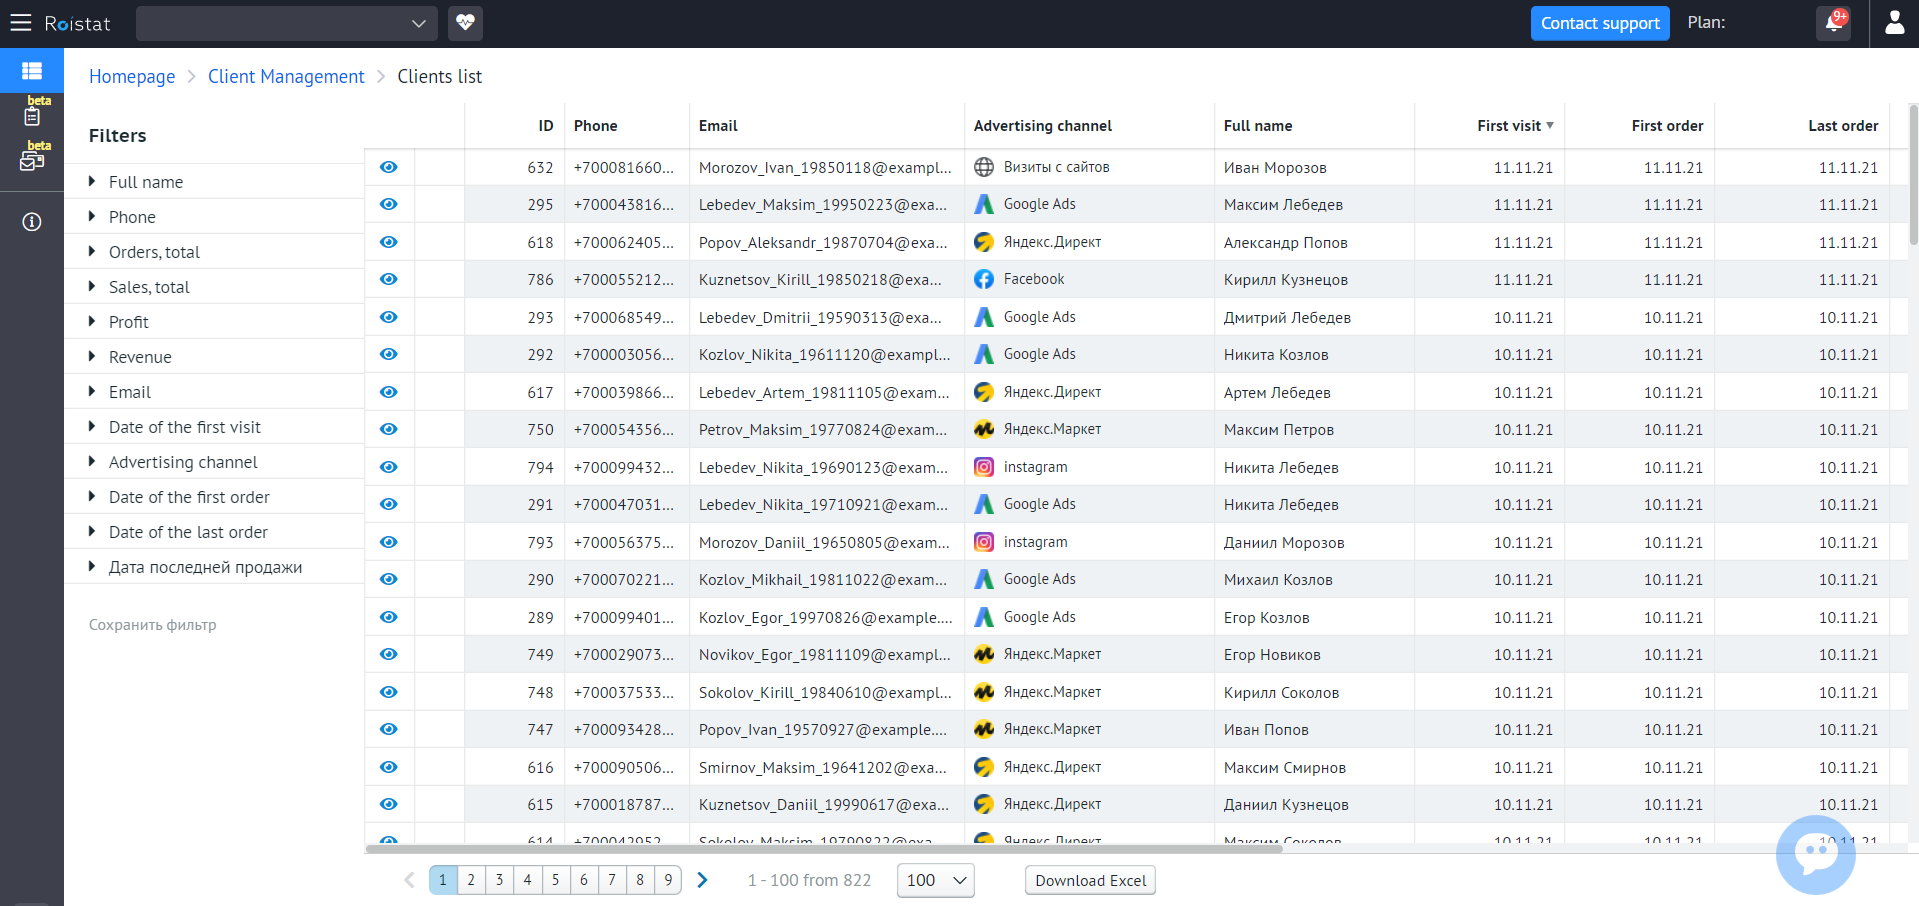1919x906 pixels.
Task: Click Сохранить фильтр link
Action: (153, 625)
